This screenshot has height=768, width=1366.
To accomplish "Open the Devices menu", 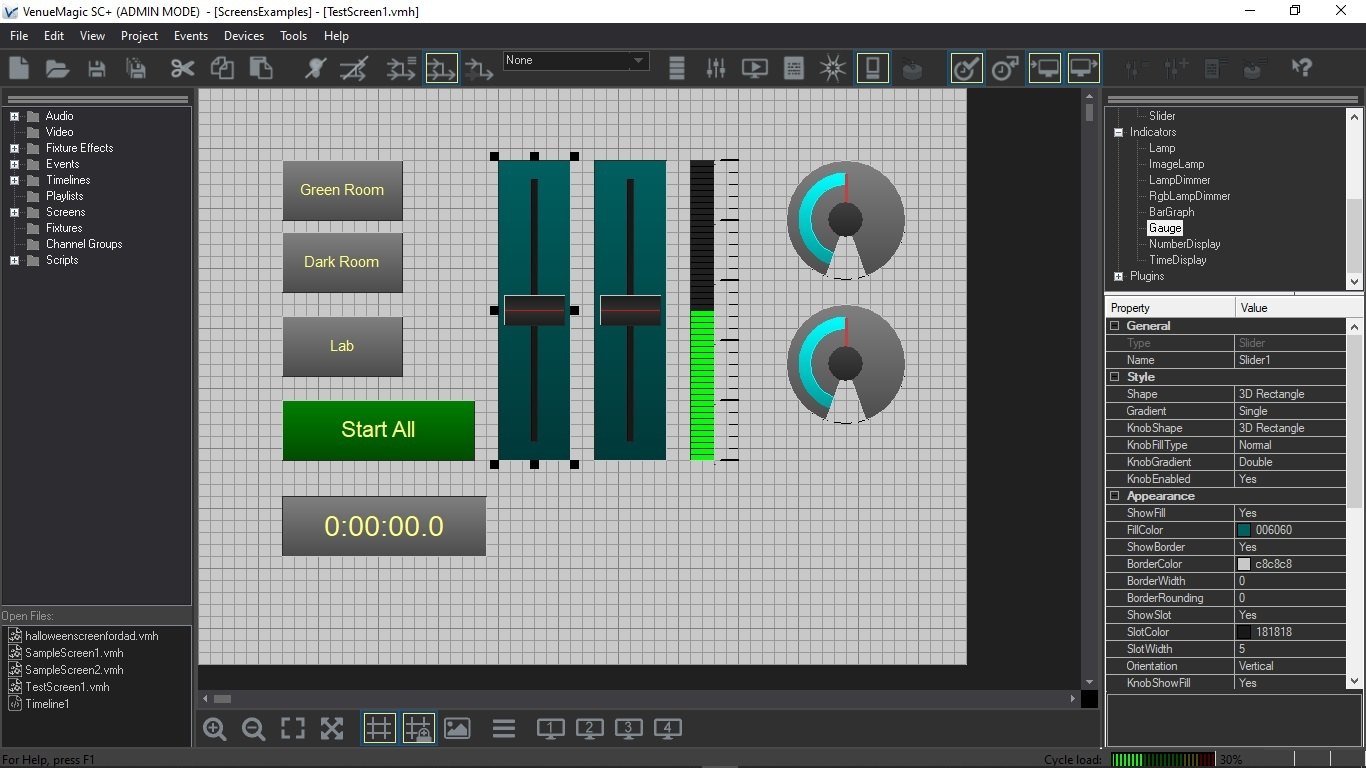I will tap(243, 35).
